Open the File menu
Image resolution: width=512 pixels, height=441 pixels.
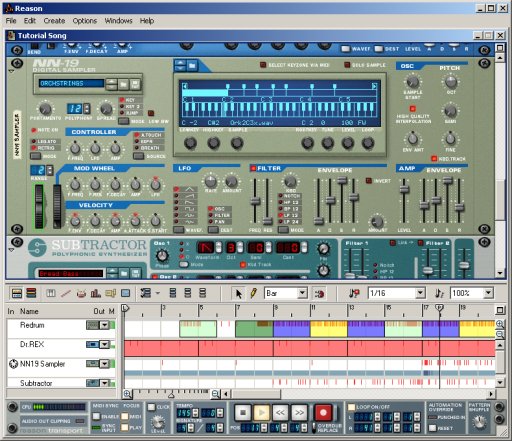(x=11, y=21)
